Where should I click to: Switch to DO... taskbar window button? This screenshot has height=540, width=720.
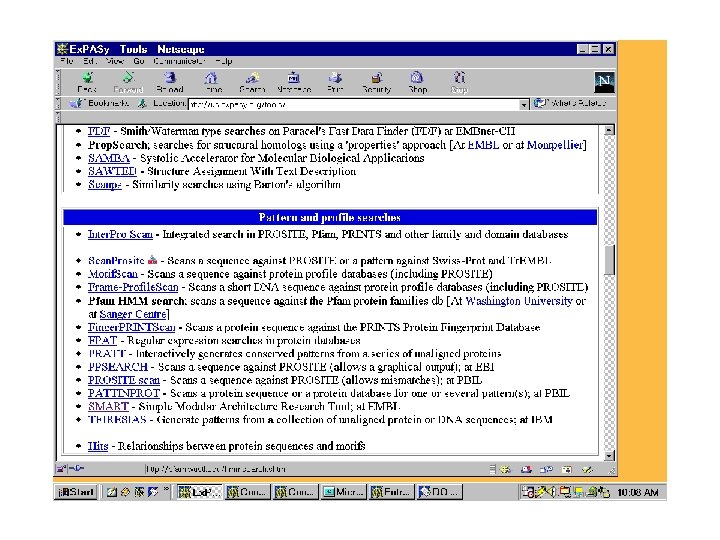439,492
